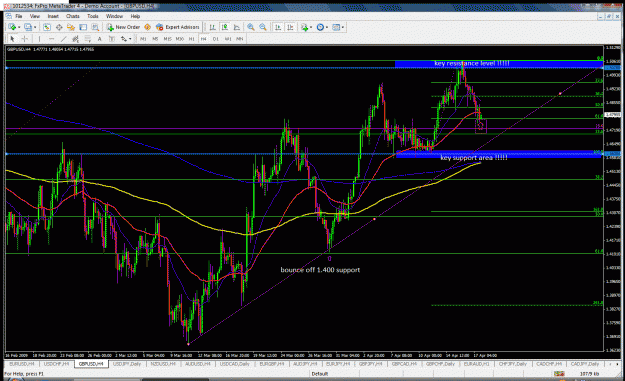This screenshot has height=381, width=625.
Task: Select the Text tool
Action: coord(100,39)
